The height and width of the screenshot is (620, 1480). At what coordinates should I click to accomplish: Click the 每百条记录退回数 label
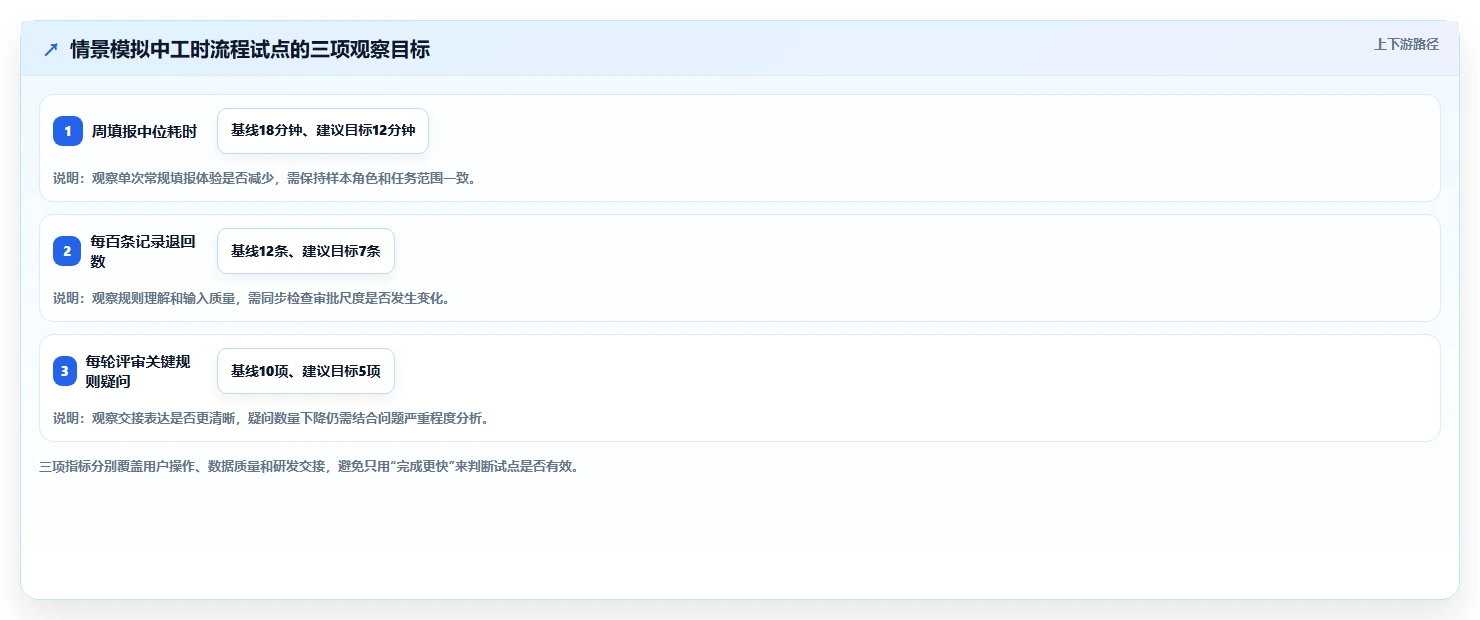143,251
